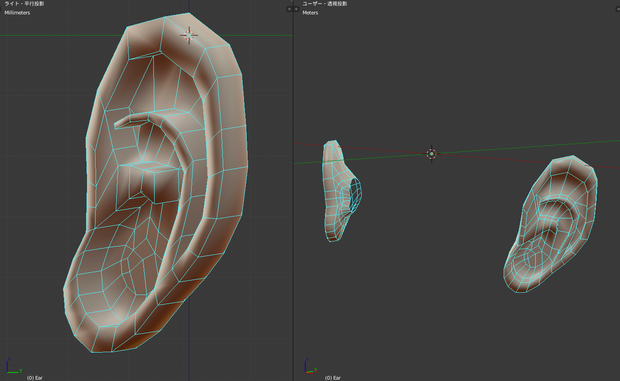This screenshot has width=620, height=381.
Task: Click the "Meters" unit label
Action: tap(310, 13)
